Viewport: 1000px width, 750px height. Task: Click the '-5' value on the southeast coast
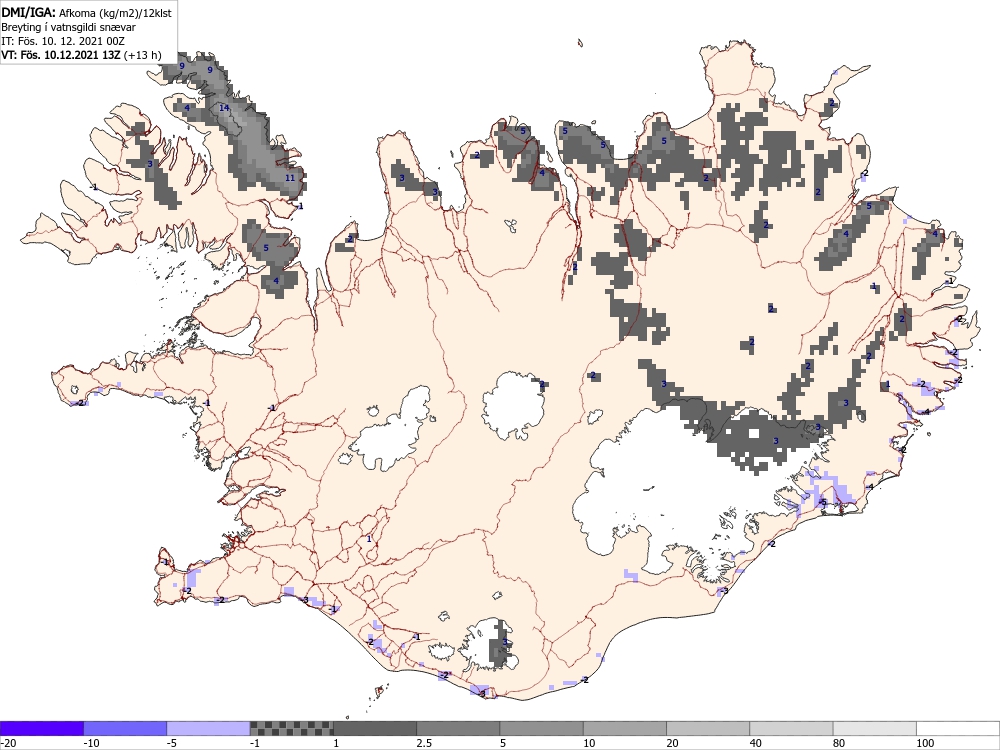(x=822, y=503)
